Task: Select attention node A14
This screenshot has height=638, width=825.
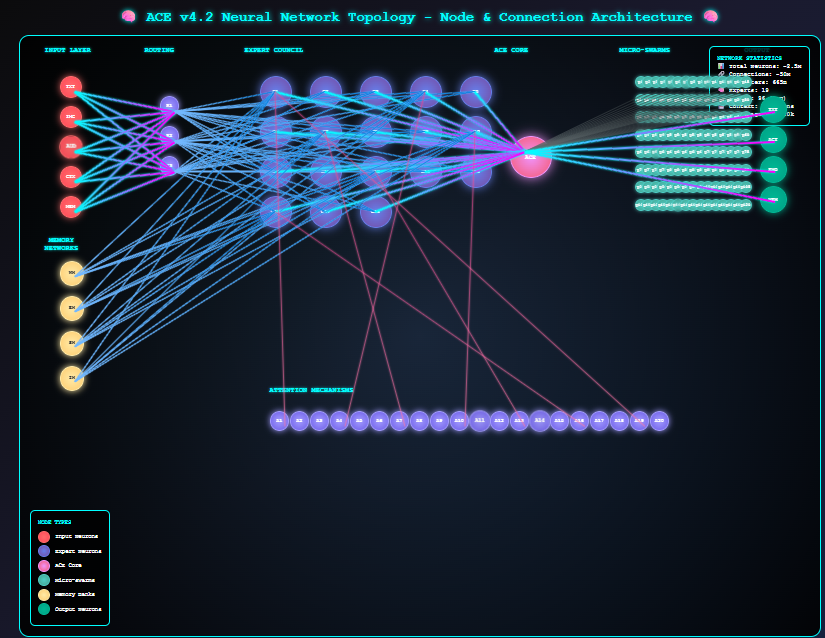Action: tap(539, 421)
